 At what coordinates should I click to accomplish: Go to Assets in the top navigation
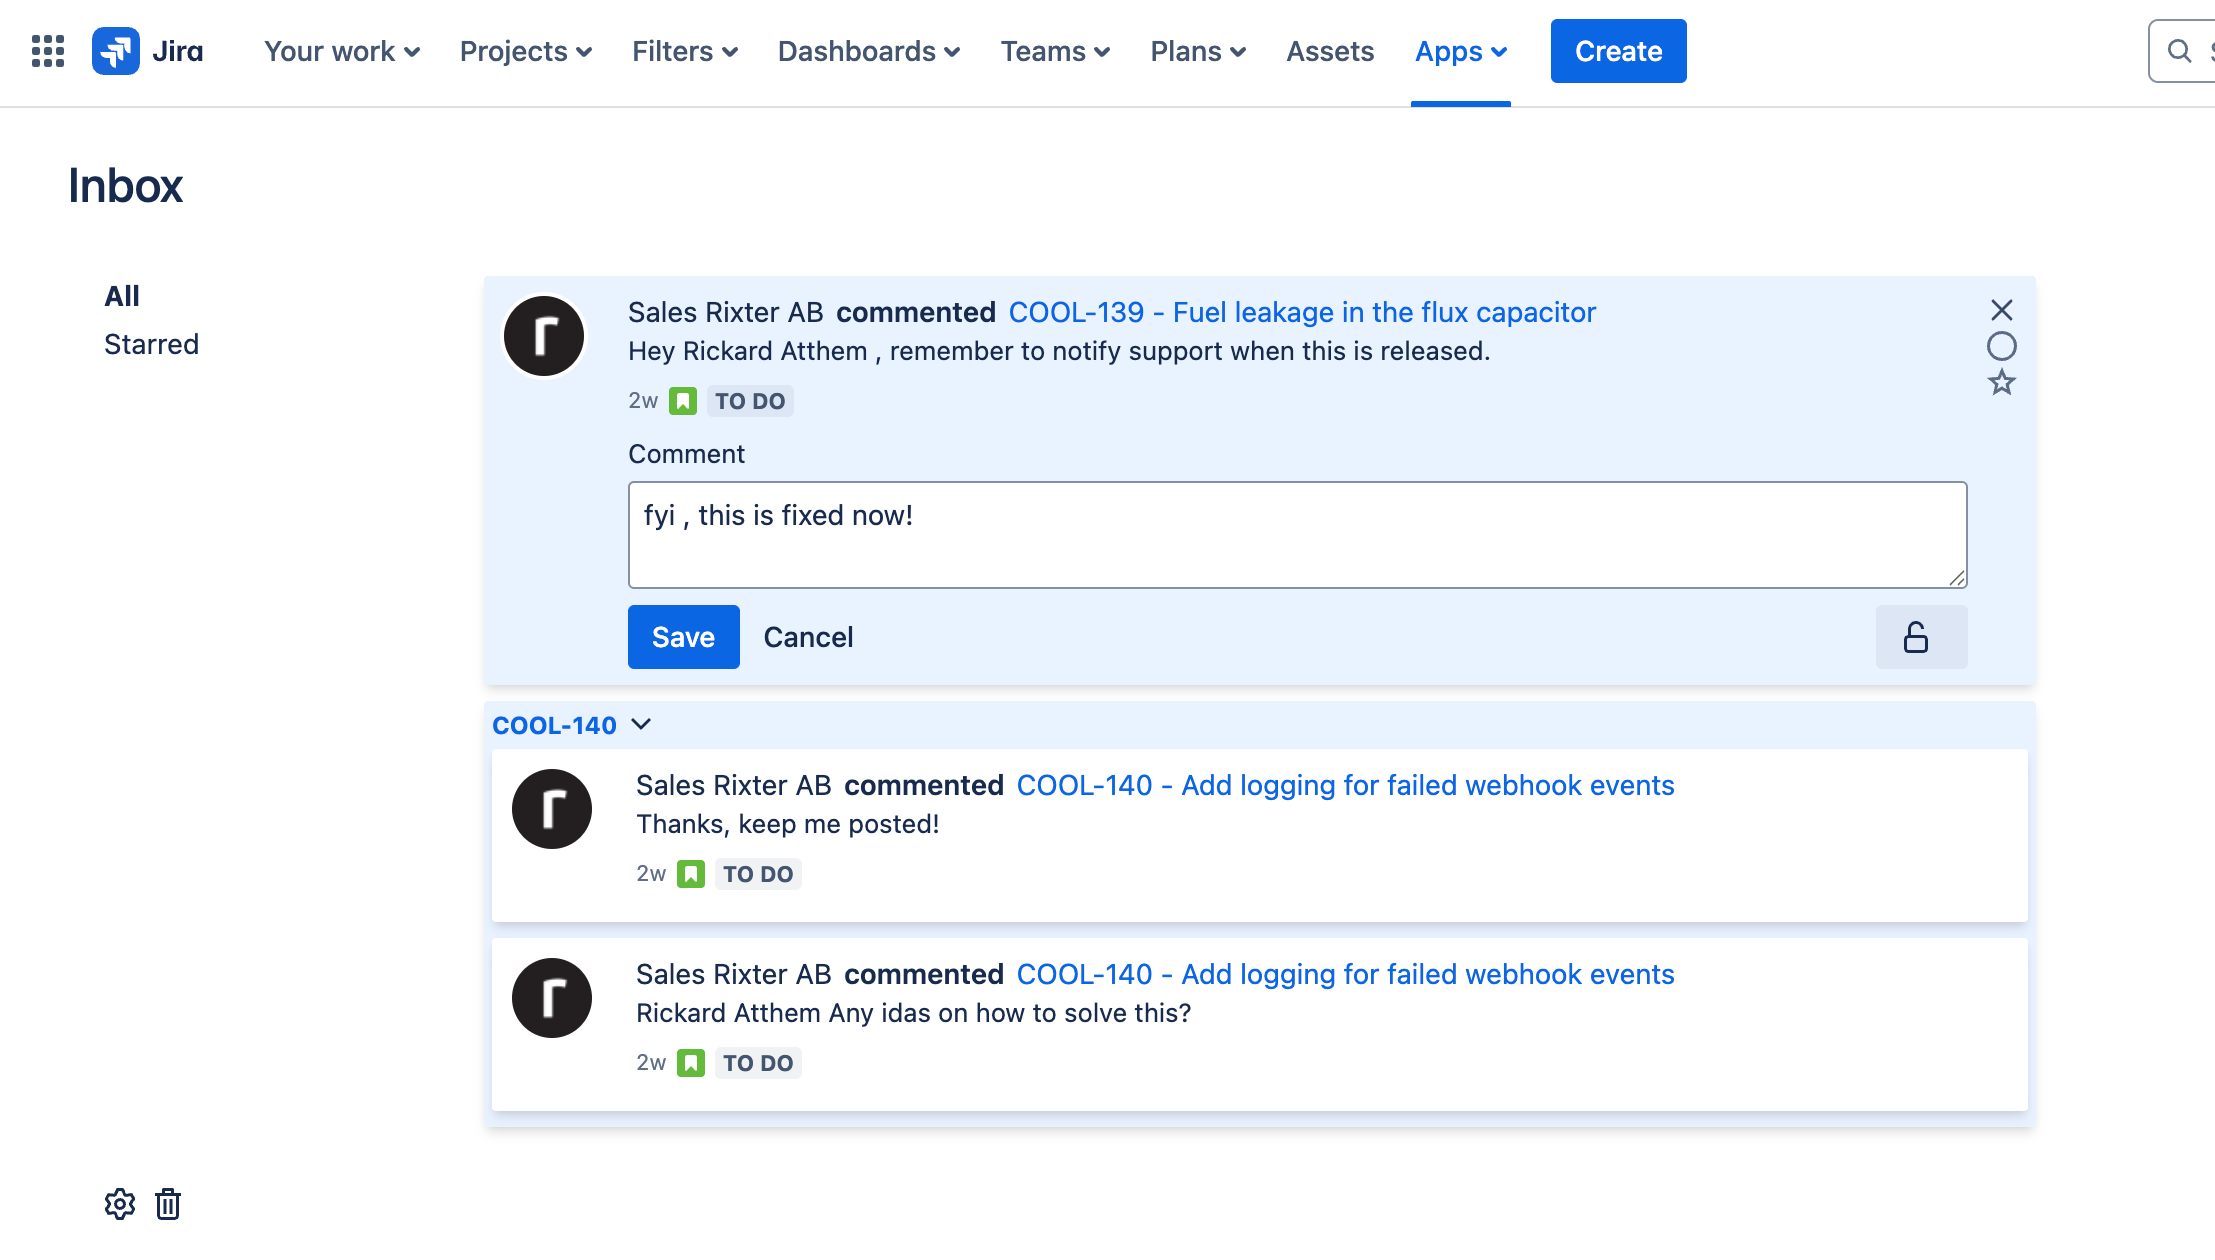pos(1330,51)
